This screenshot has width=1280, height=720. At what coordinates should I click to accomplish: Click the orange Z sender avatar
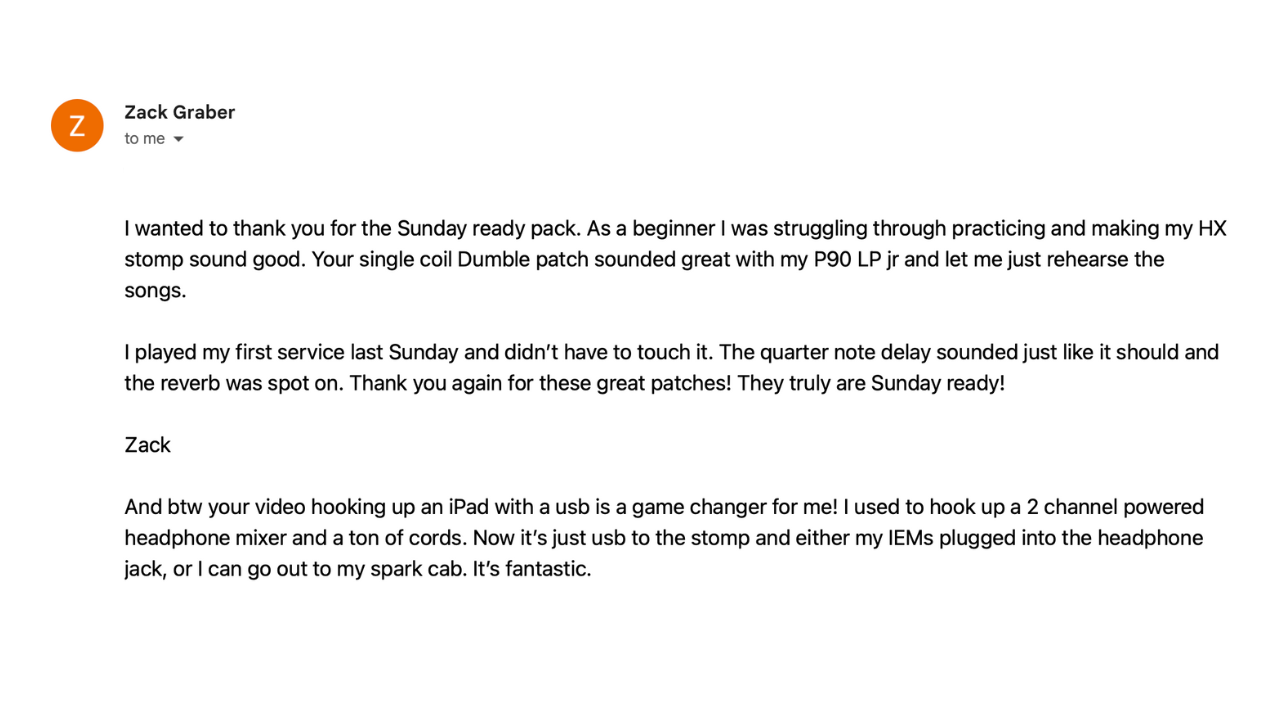tap(77, 126)
